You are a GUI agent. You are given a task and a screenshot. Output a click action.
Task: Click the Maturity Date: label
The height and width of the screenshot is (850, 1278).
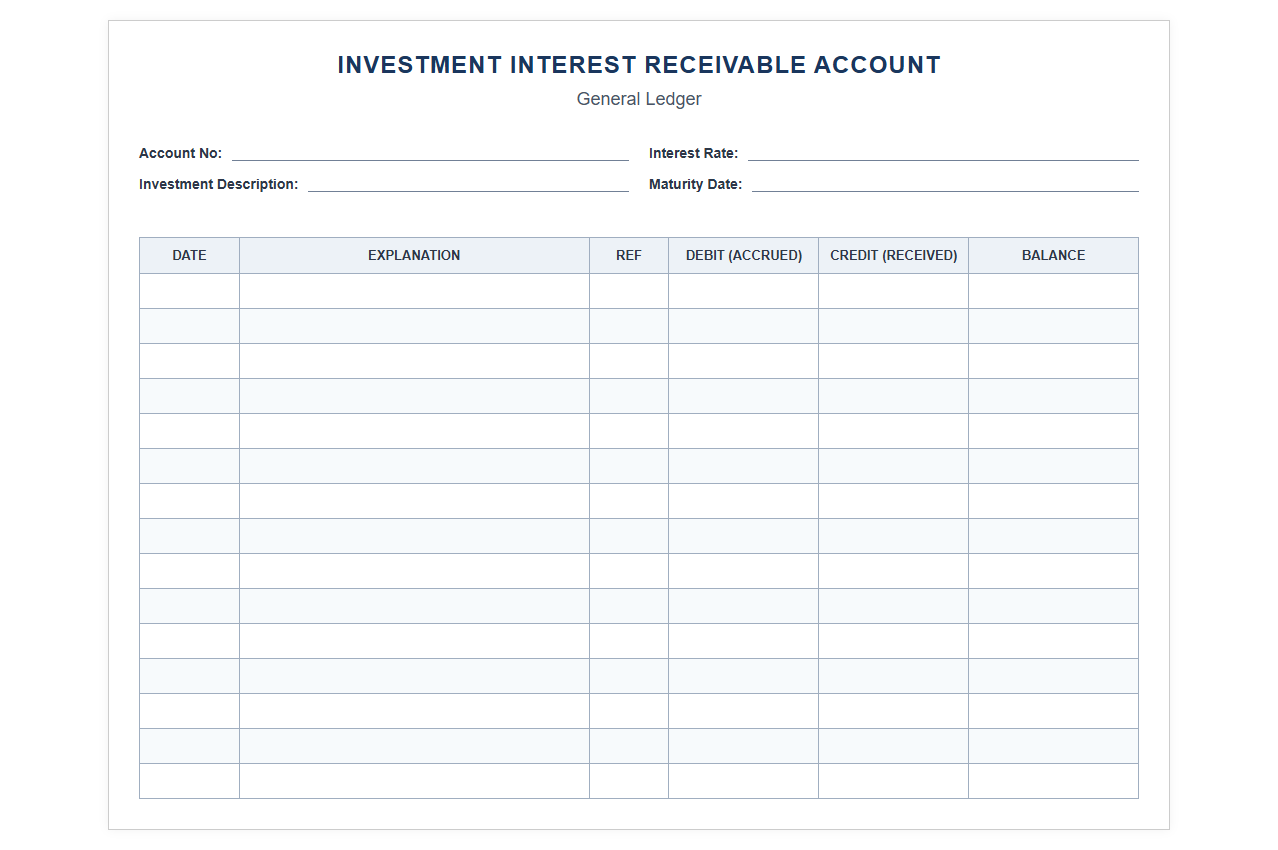coord(696,184)
